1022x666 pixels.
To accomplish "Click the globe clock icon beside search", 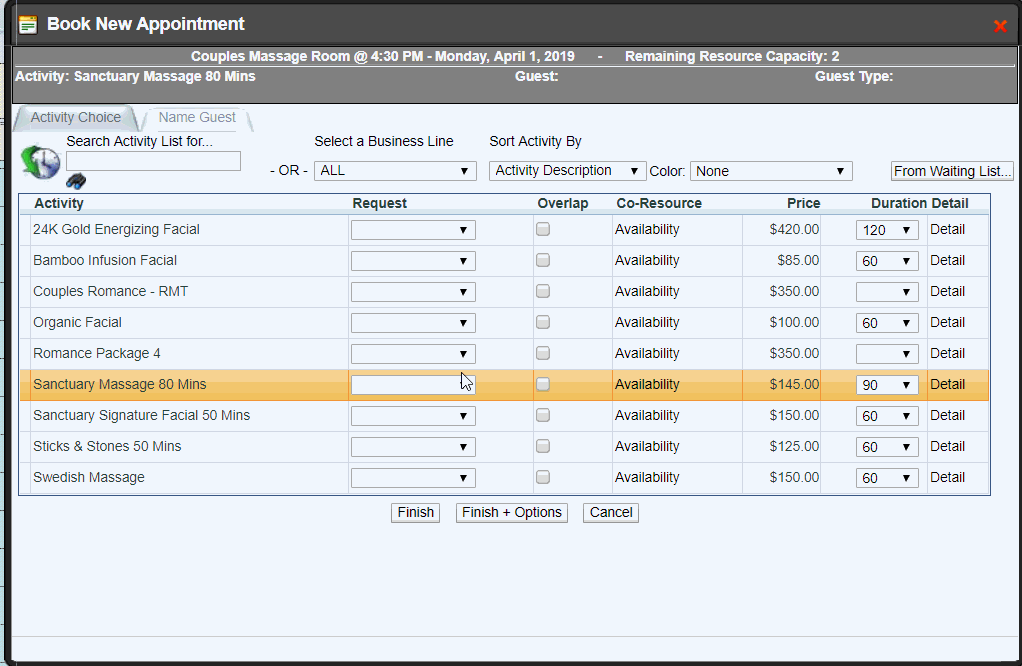I will (40, 162).
